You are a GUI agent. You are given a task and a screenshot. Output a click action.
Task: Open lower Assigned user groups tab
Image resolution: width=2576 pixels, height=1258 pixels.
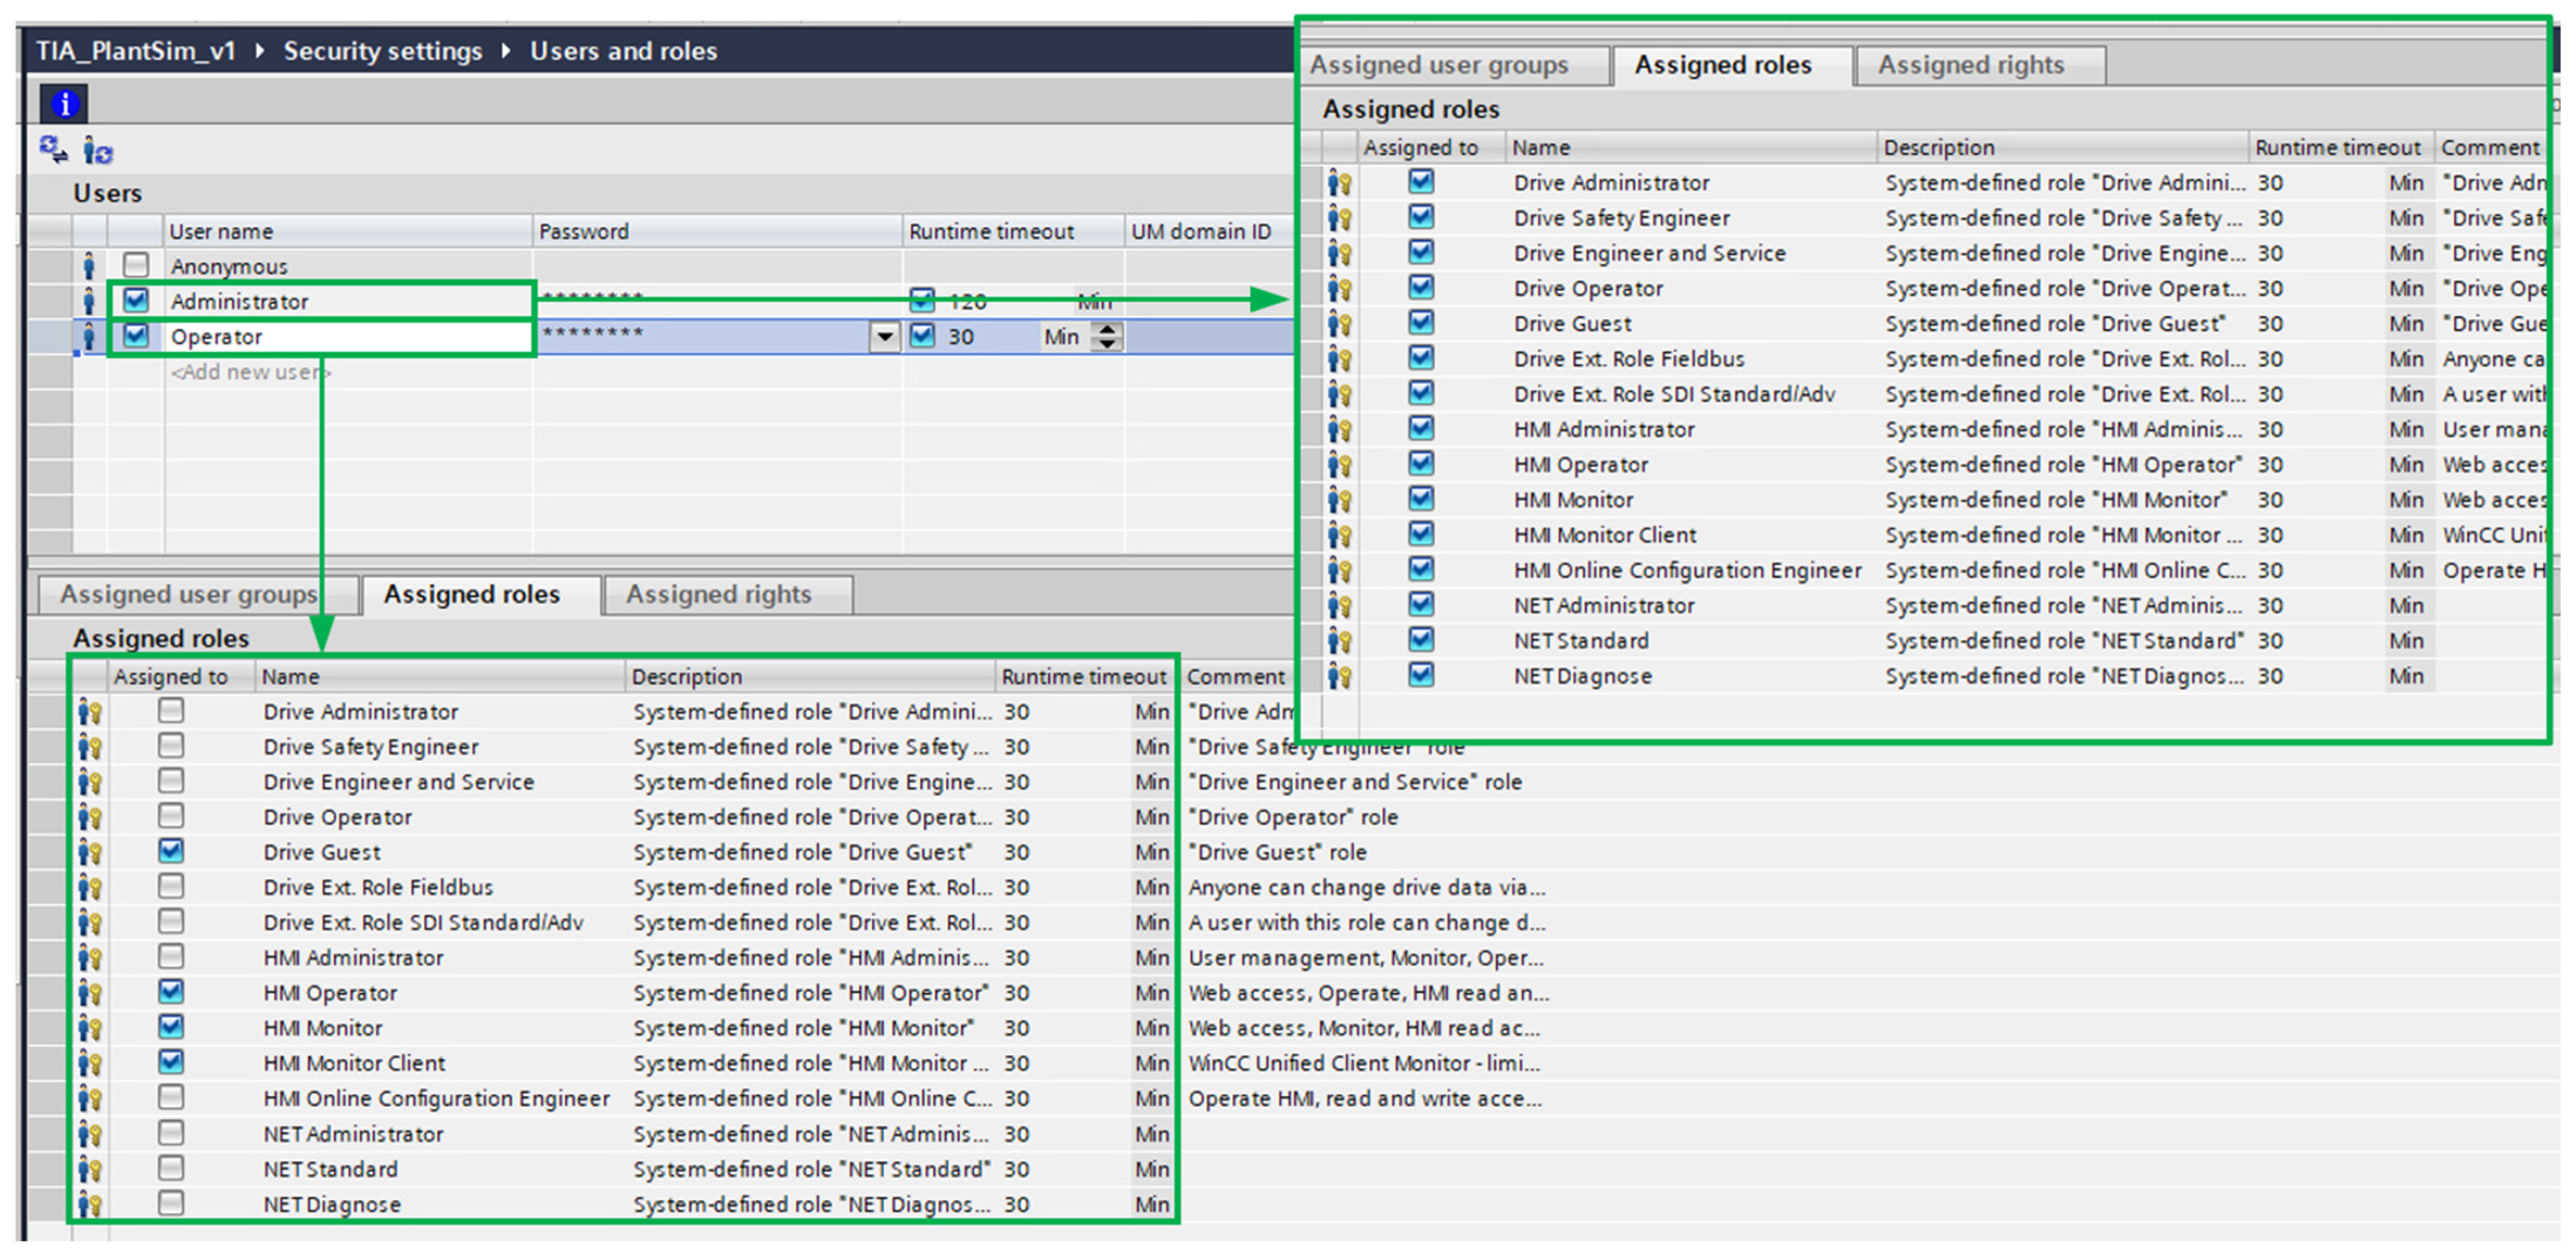pyautogui.click(x=188, y=595)
